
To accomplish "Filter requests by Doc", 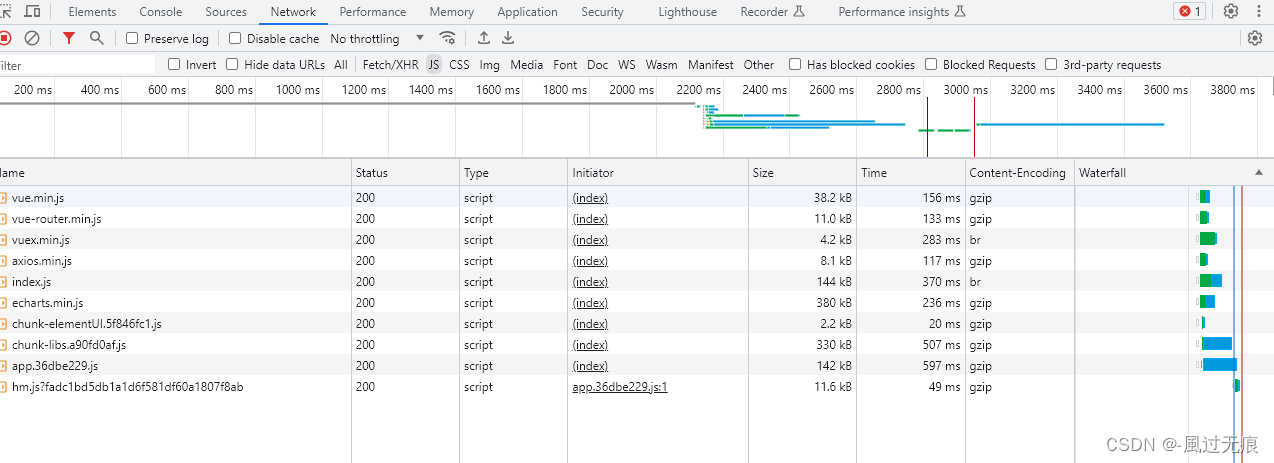I will pyautogui.click(x=598, y=64).
